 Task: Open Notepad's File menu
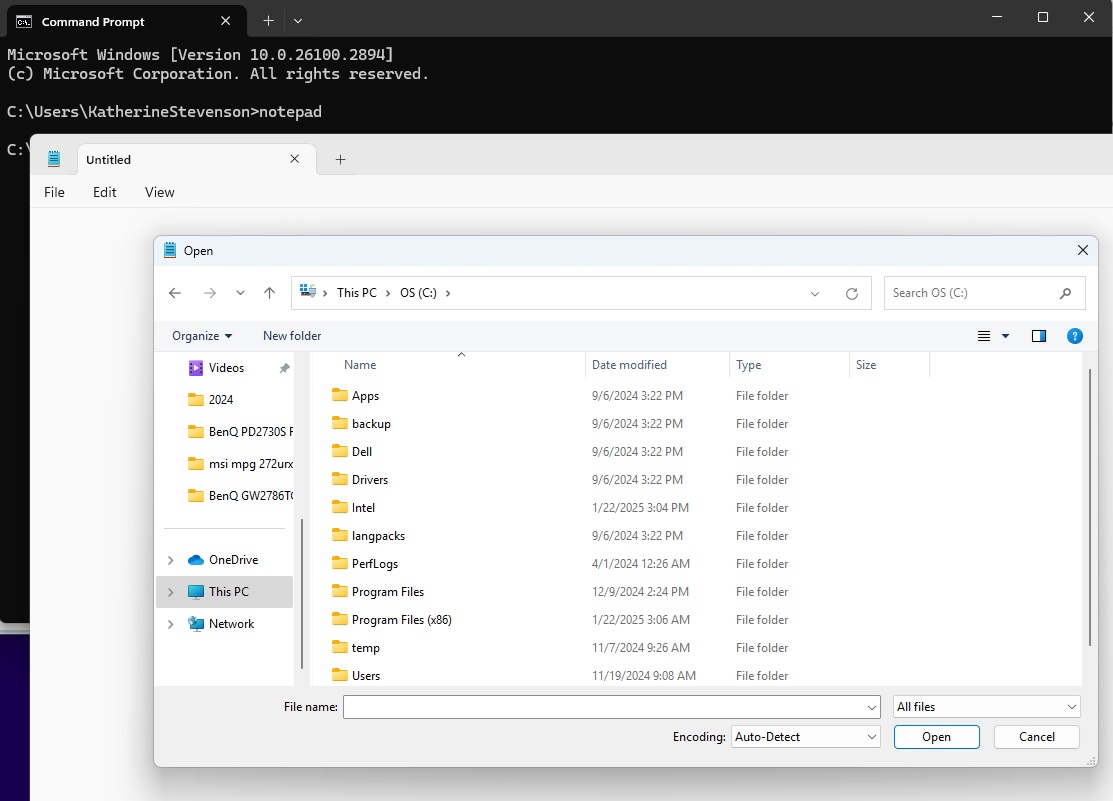tap(54, 192)
